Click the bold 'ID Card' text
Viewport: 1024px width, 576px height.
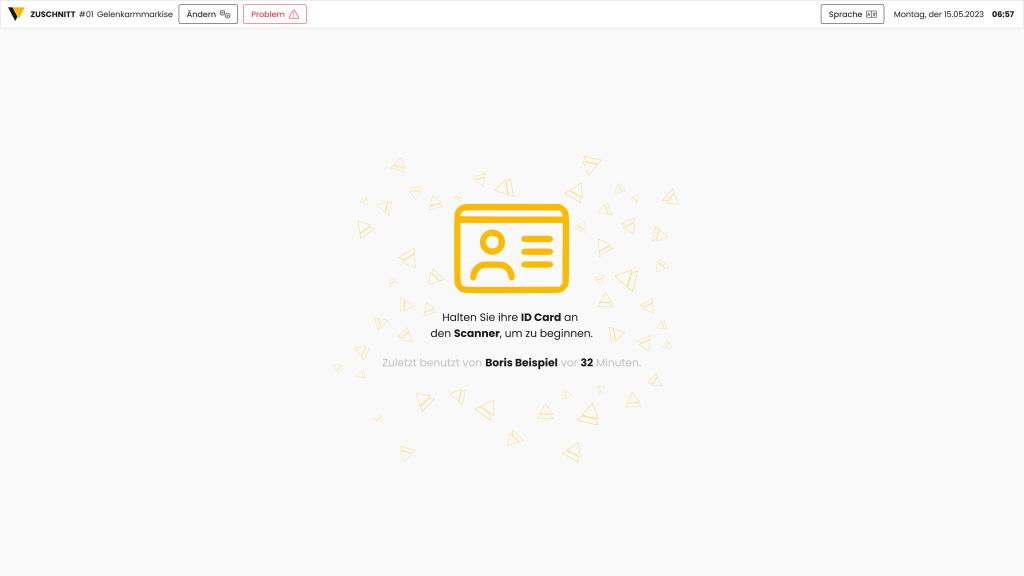540,317
